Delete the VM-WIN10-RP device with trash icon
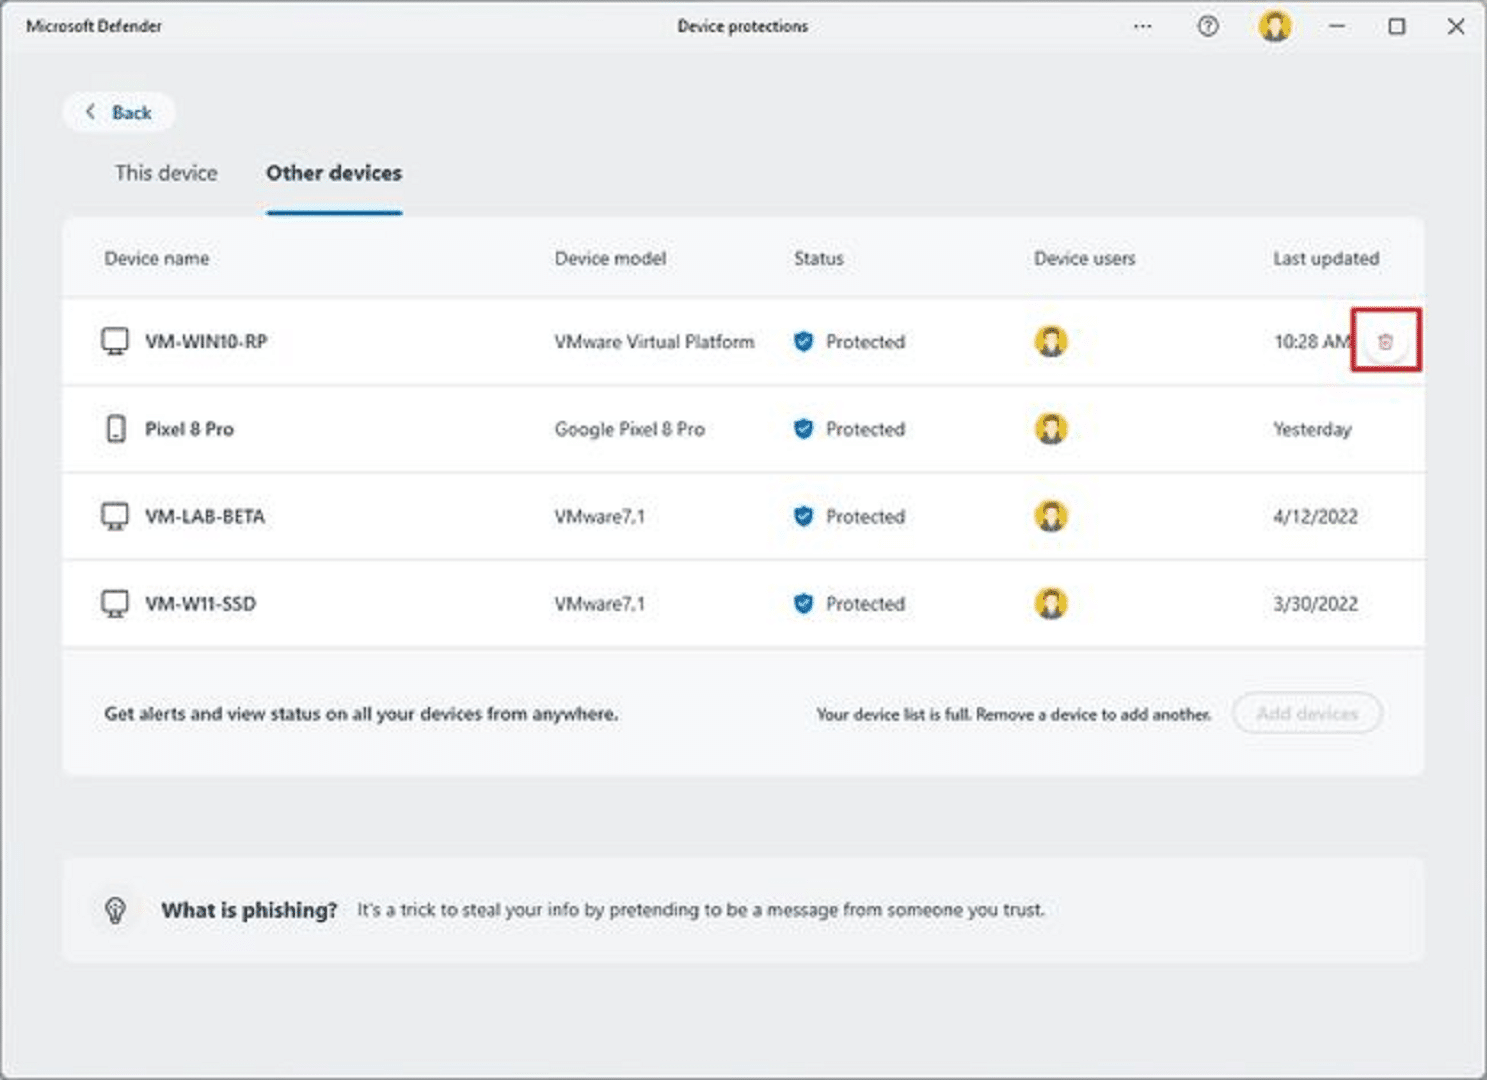 (x=1385, y=342)
